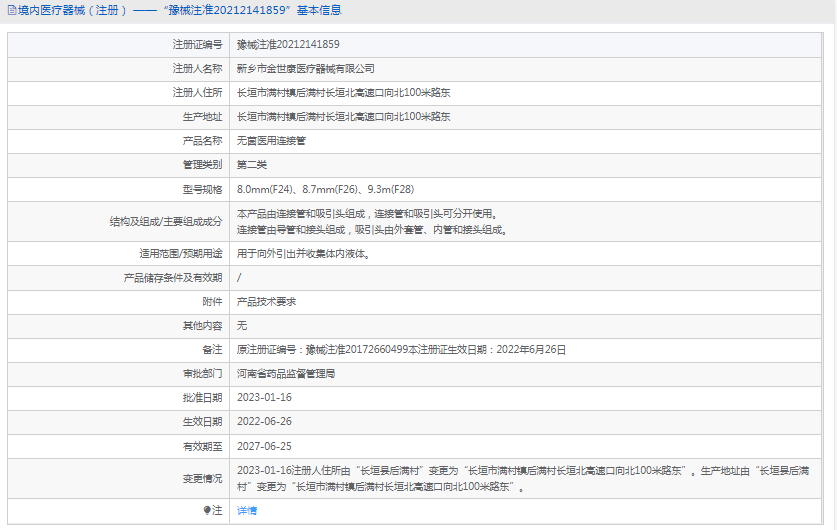Click the 产品名称 label
The image size is (837, 530).
[202, 141]
